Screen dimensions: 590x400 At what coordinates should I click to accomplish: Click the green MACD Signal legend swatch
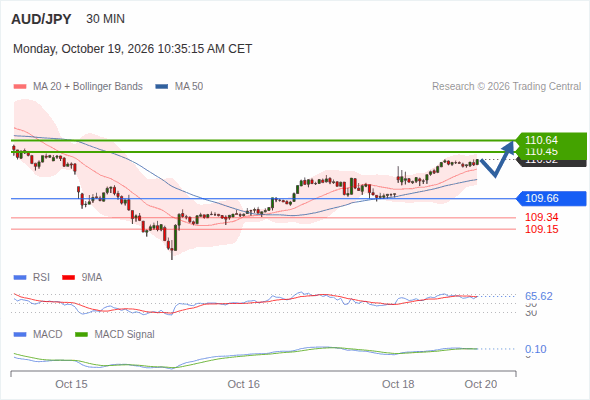pyautogui.click(x=81, y=335)
